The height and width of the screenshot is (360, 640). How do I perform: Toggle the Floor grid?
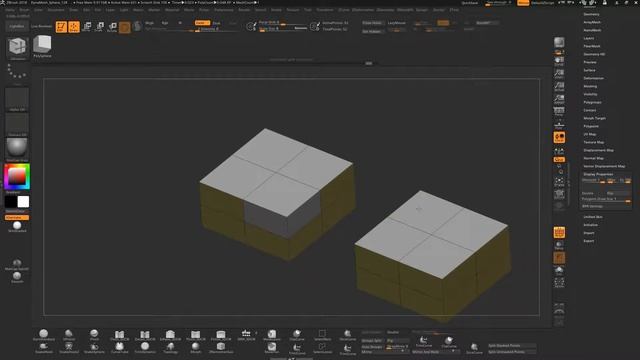pyautogui.click(x=559, y=124)
